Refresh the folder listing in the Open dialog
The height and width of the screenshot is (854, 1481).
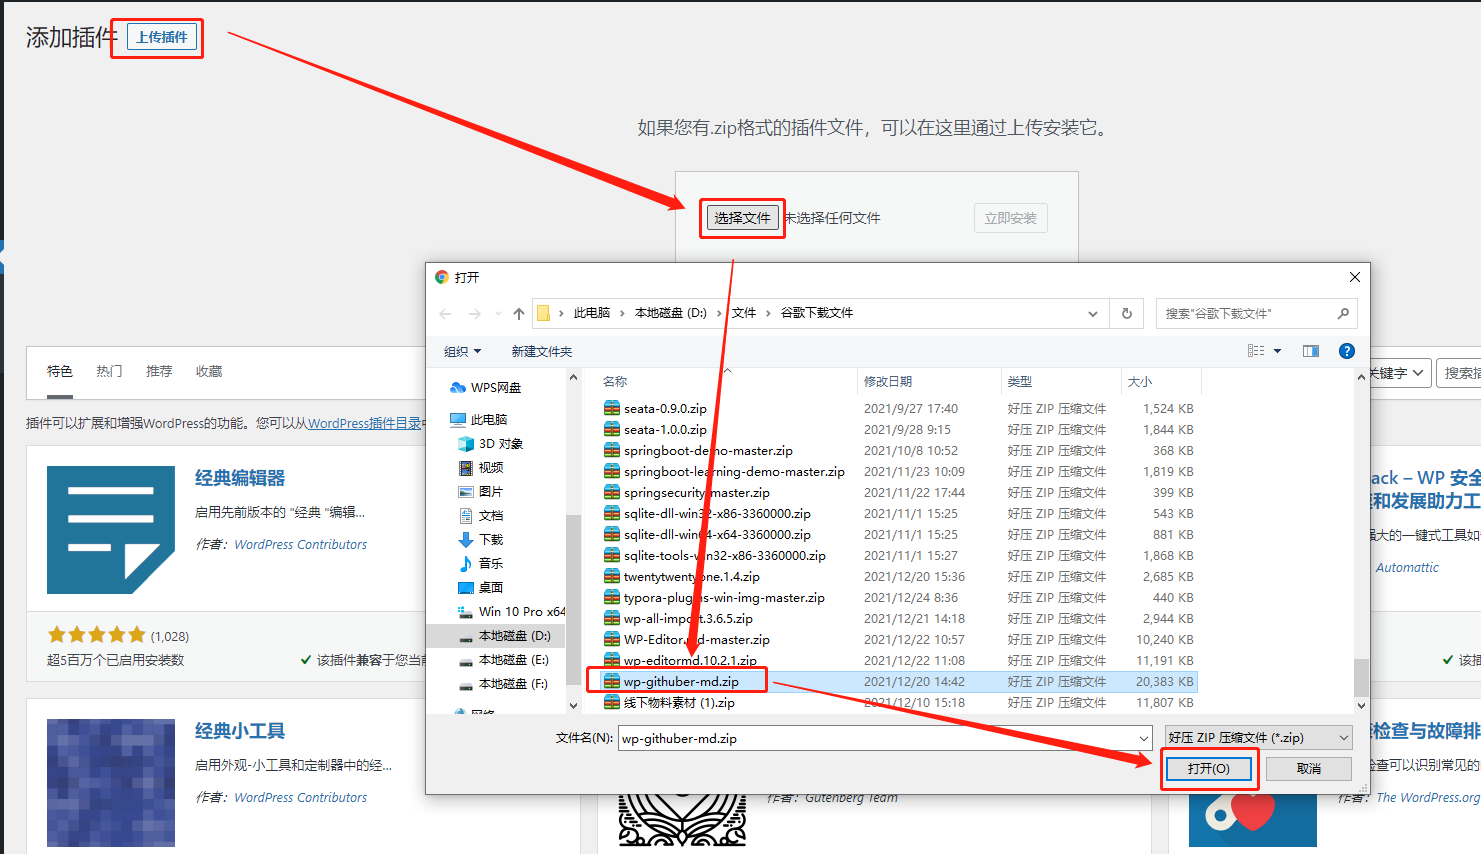(1127, 313)
